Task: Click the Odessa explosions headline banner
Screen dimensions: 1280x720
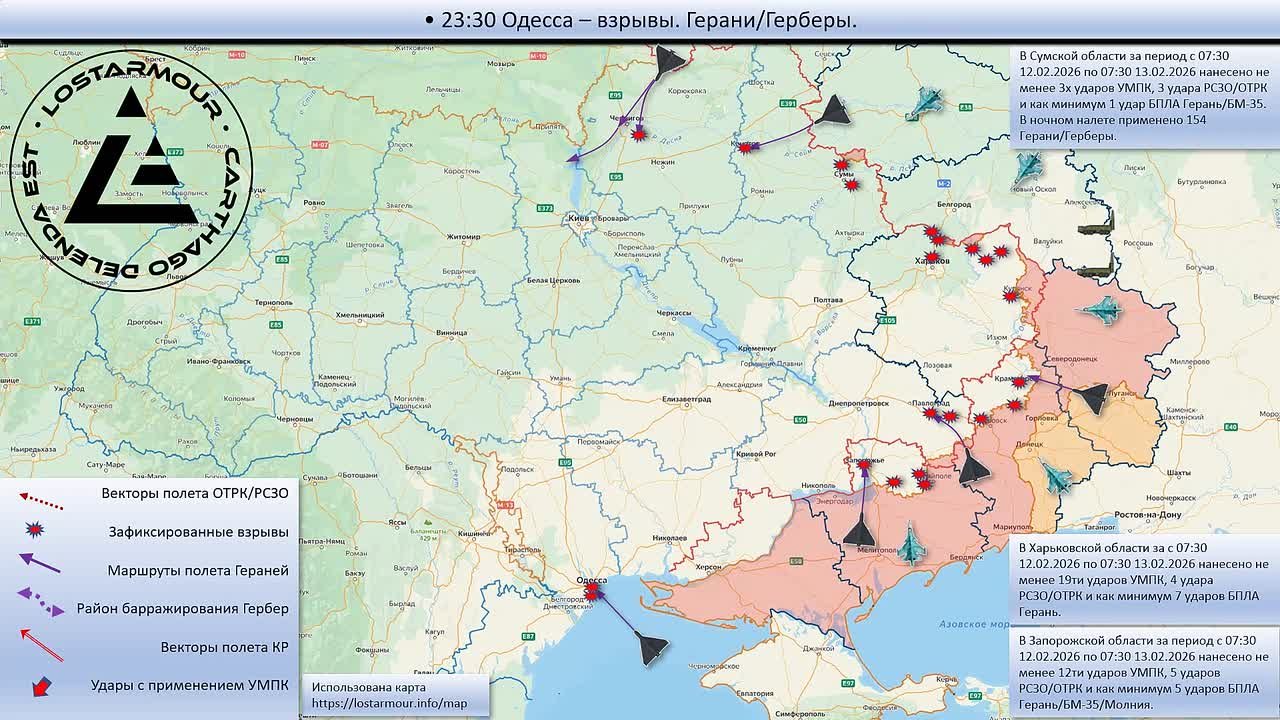Action: pos(640,20)
